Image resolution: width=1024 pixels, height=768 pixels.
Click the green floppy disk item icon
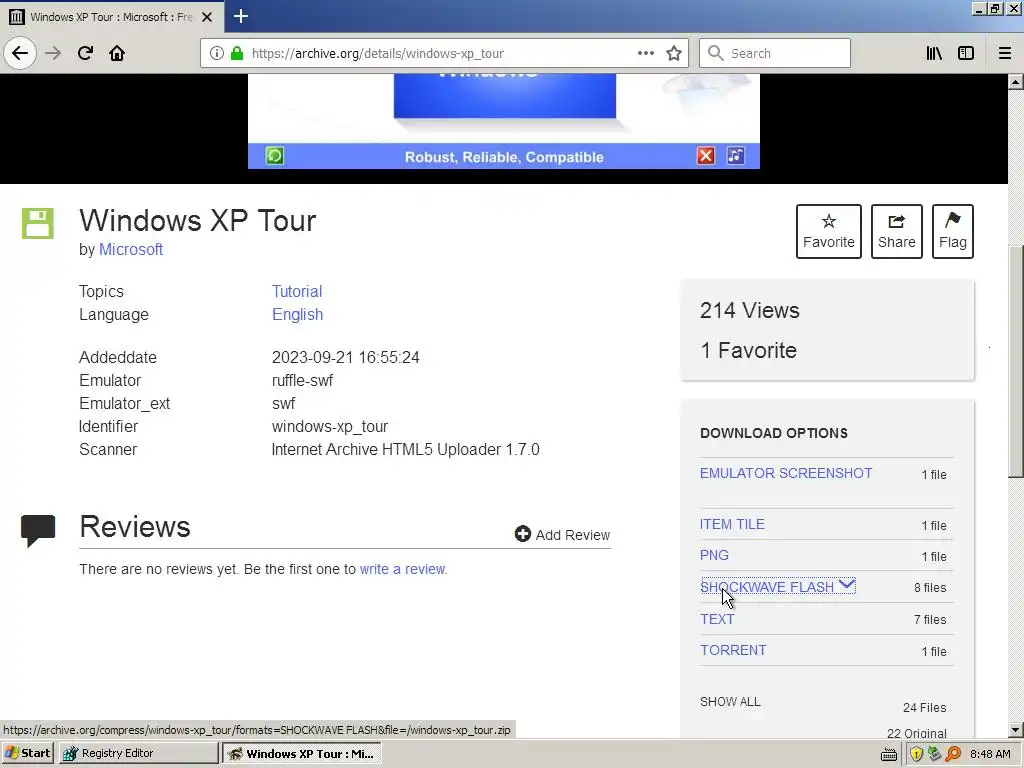pyautogui.click(x=38, y=223)
